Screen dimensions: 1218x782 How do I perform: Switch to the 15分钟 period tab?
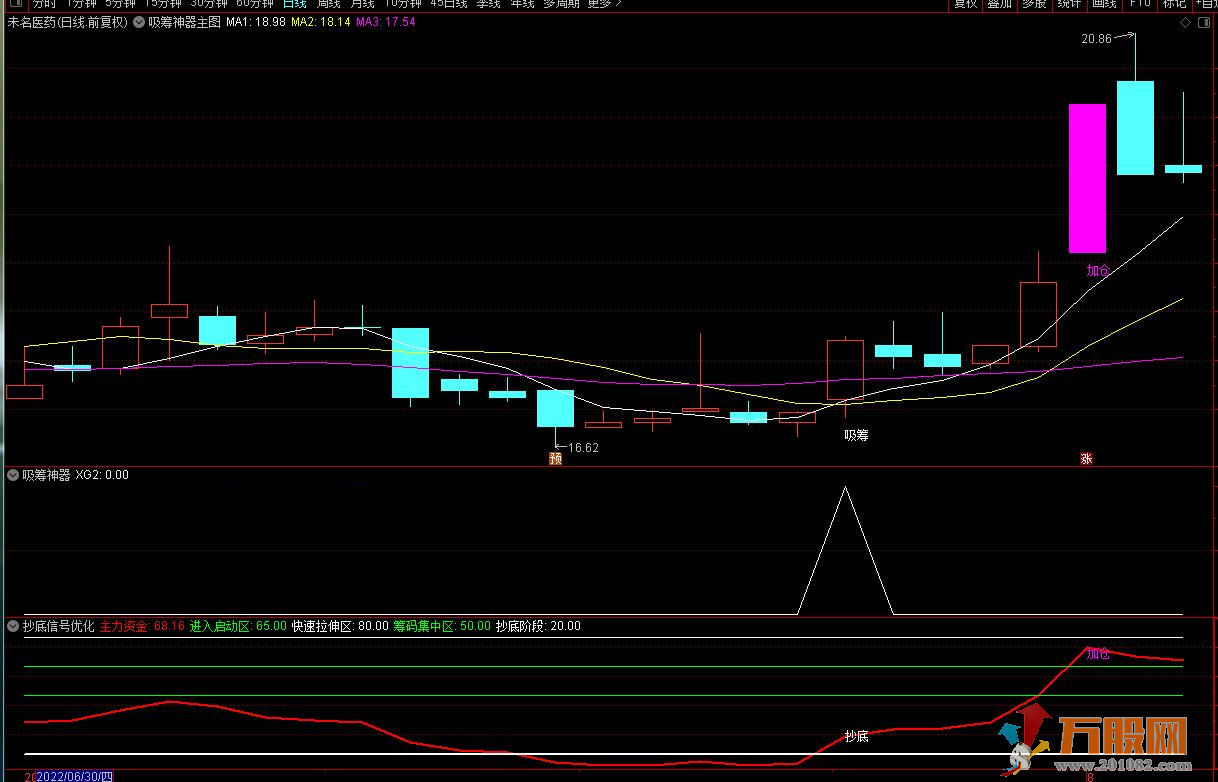[x=163, y=4]
